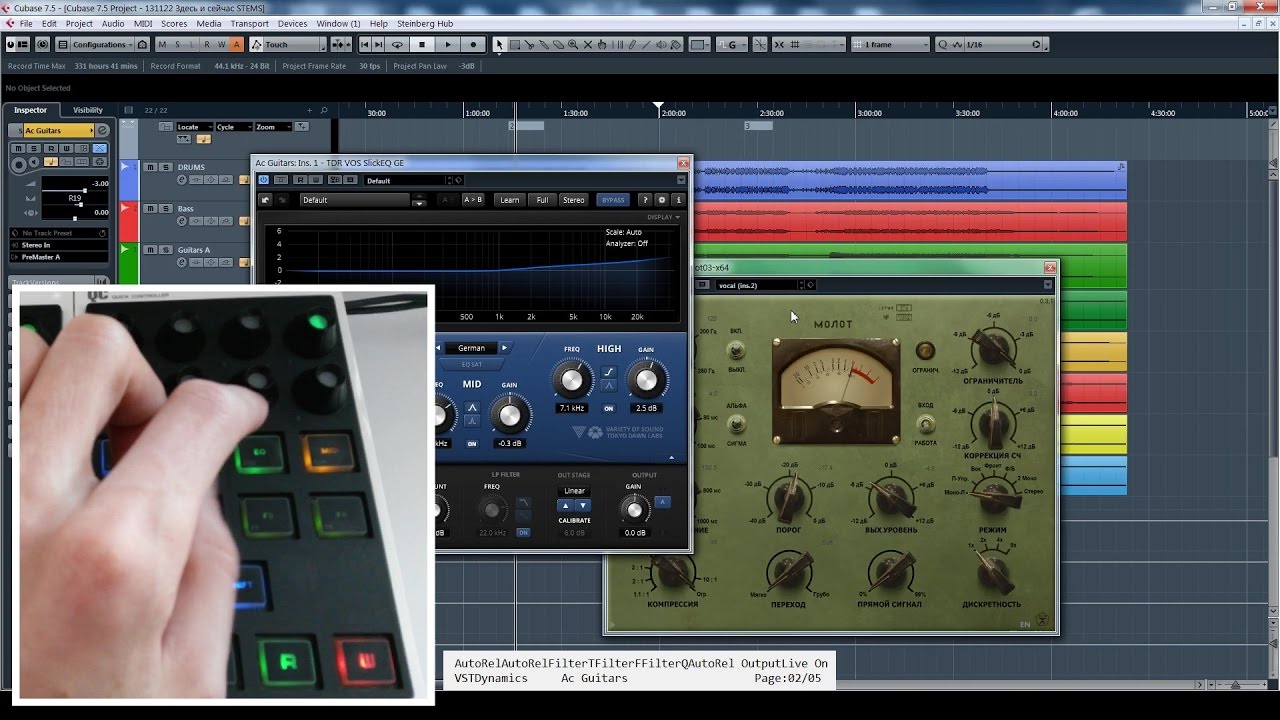Select the Split scissors tool

529,45
